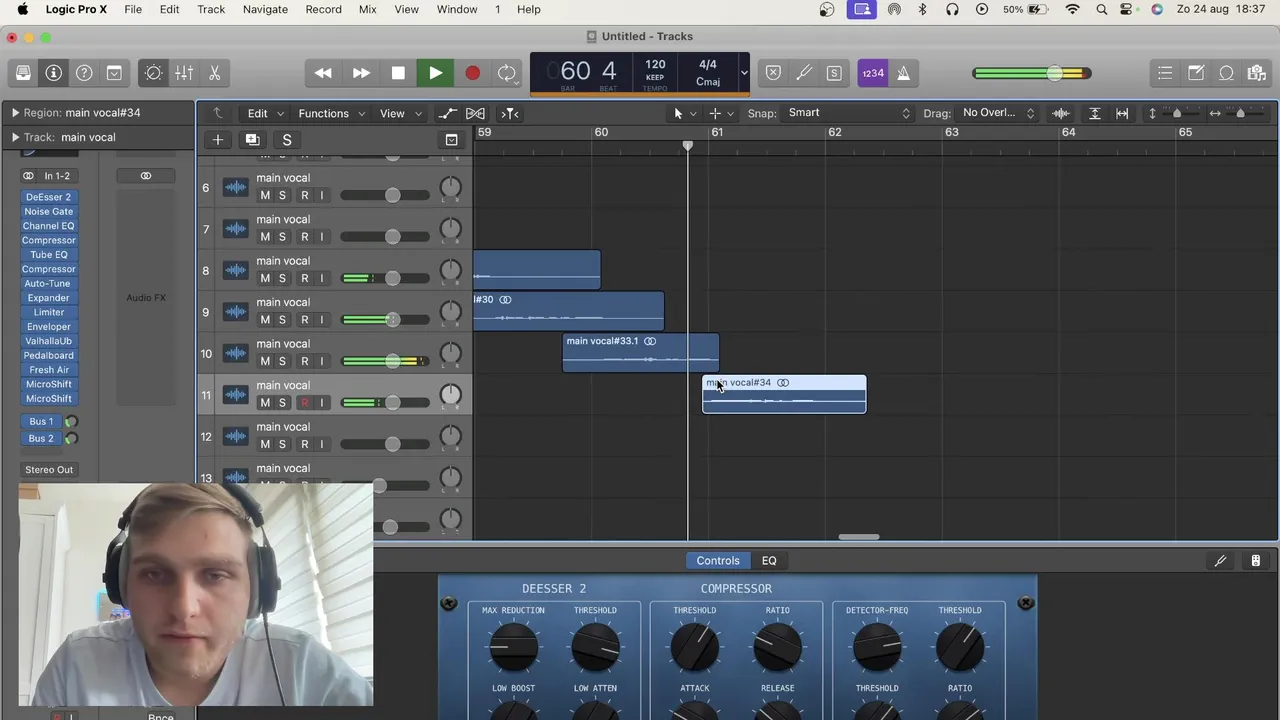Screen dimensions: 1280x720
Task: Toggle the Inspector info button
Action: click(54, 73)
